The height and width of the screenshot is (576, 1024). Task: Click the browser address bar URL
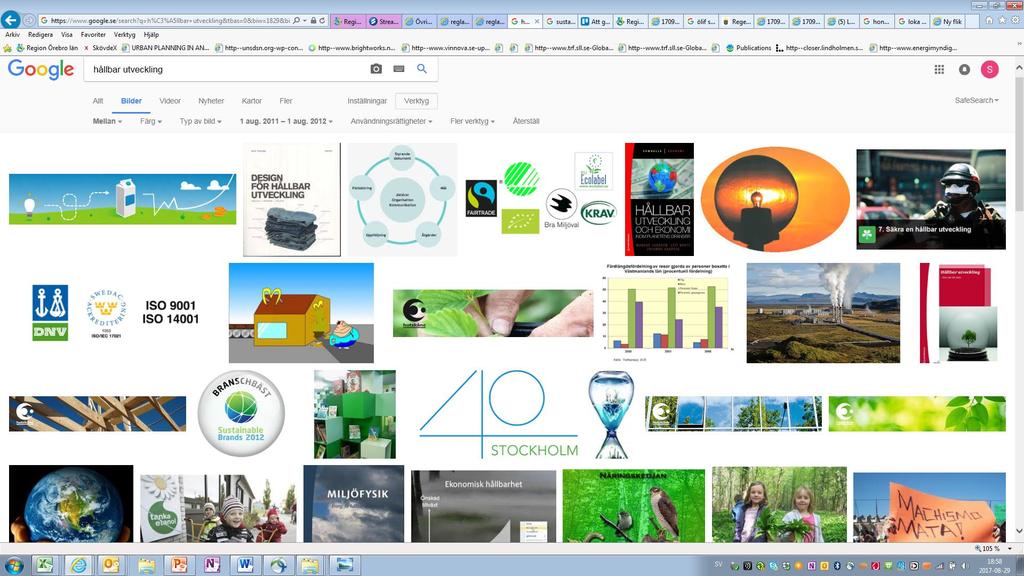pyautogui.click(x=170, y=21)
